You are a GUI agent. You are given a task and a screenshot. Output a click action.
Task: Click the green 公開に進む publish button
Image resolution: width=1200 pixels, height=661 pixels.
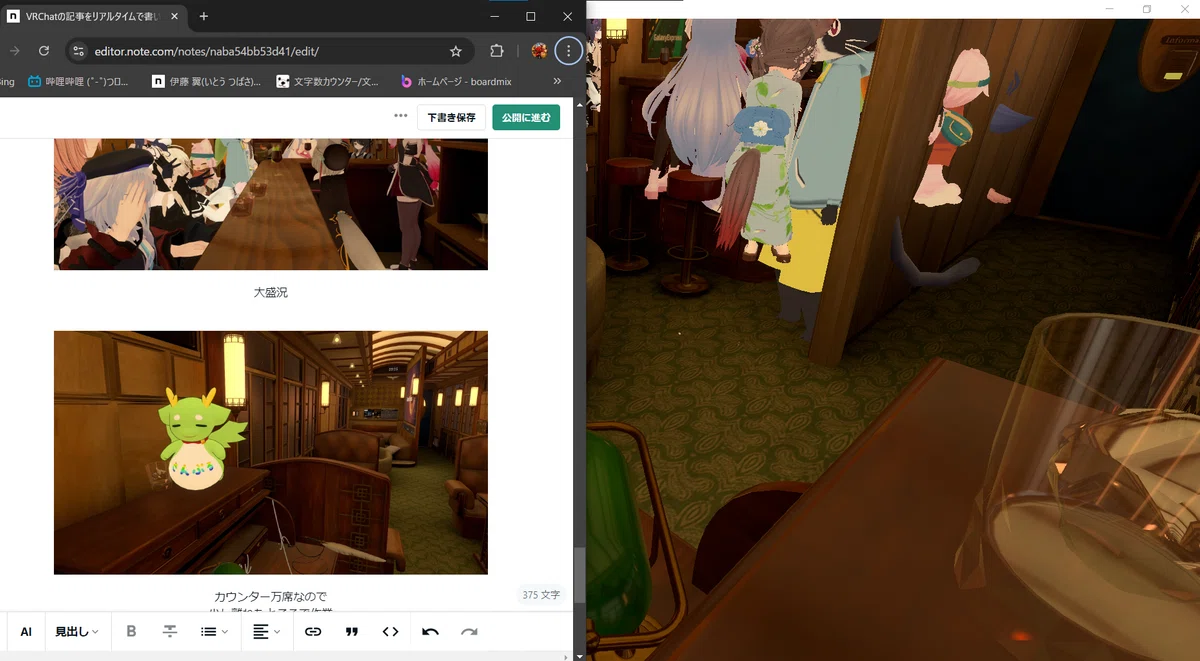[526, 117]
